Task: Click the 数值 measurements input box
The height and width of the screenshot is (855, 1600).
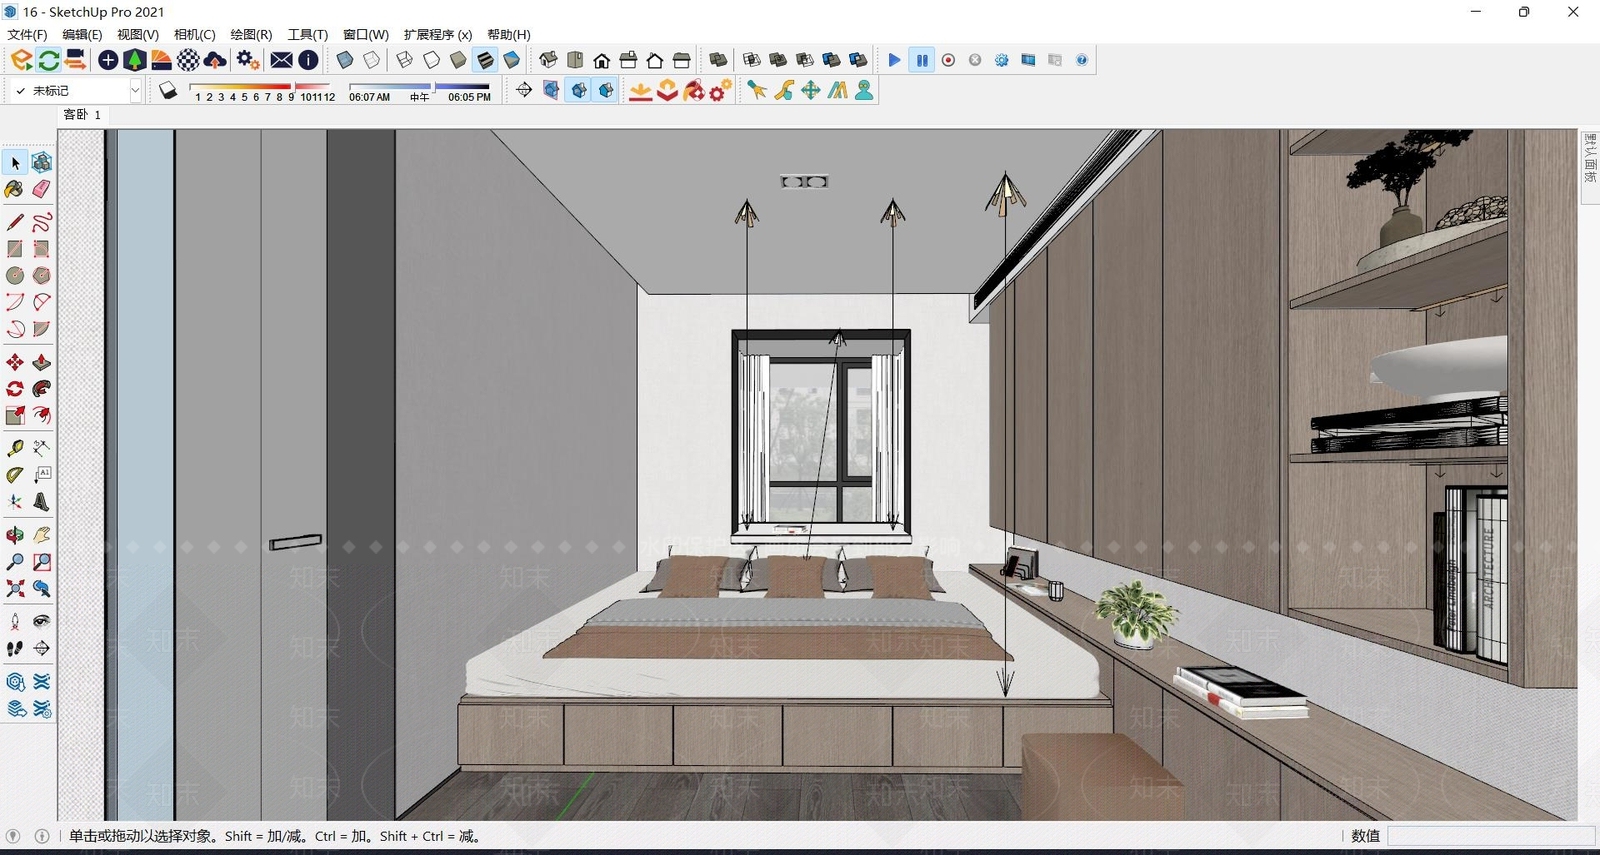Action: point(1490,836)
